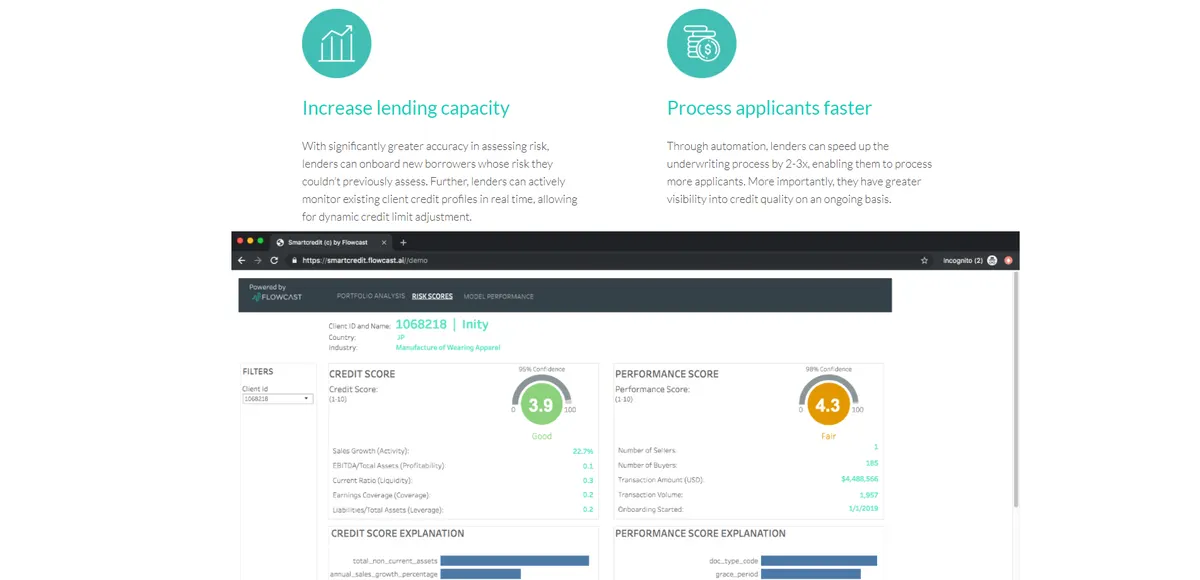Click the Number of Sellers label
Screen dimensions: 1200x580
[647, 451]
